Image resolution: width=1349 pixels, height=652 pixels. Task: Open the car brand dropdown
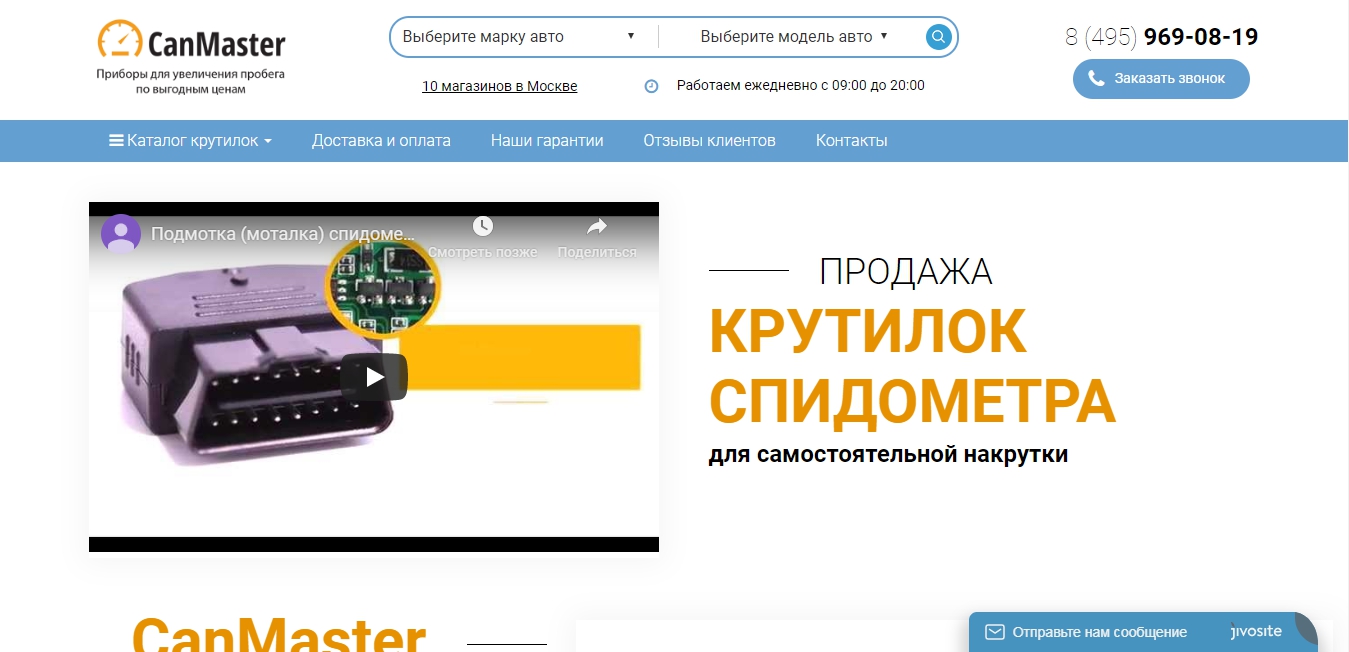click(x=519, y=37)
